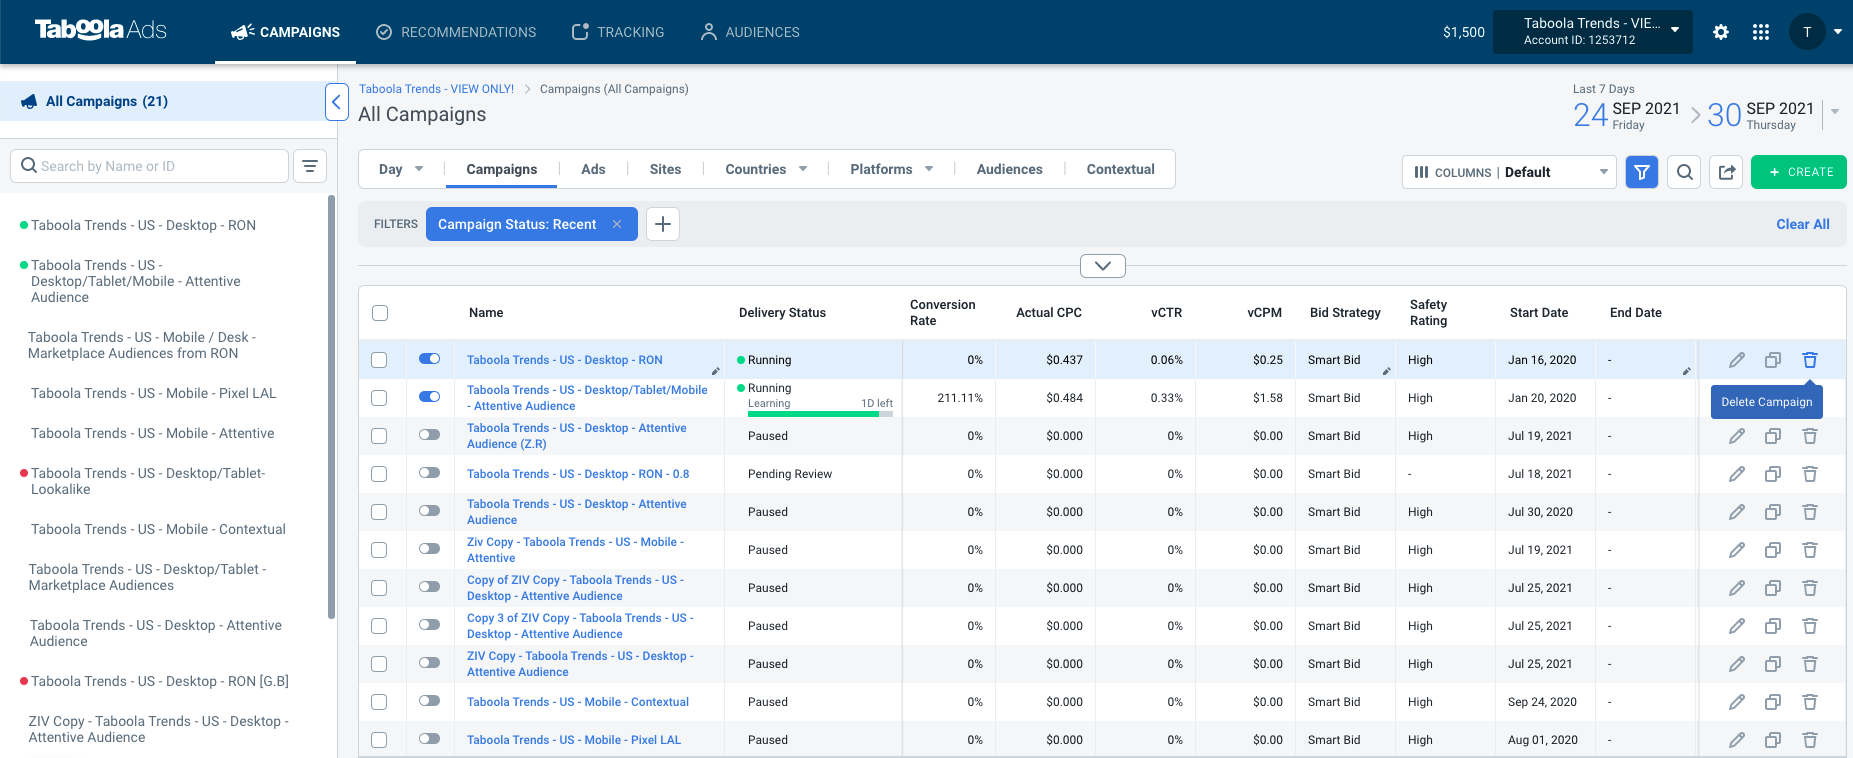
Task: Open the account selector dropdown
Action: pos(1593,32)
